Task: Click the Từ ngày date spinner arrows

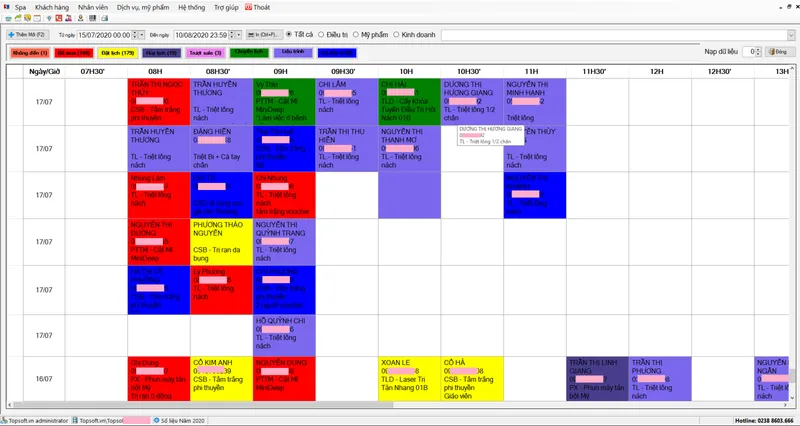Action: (x=135, y=35)
